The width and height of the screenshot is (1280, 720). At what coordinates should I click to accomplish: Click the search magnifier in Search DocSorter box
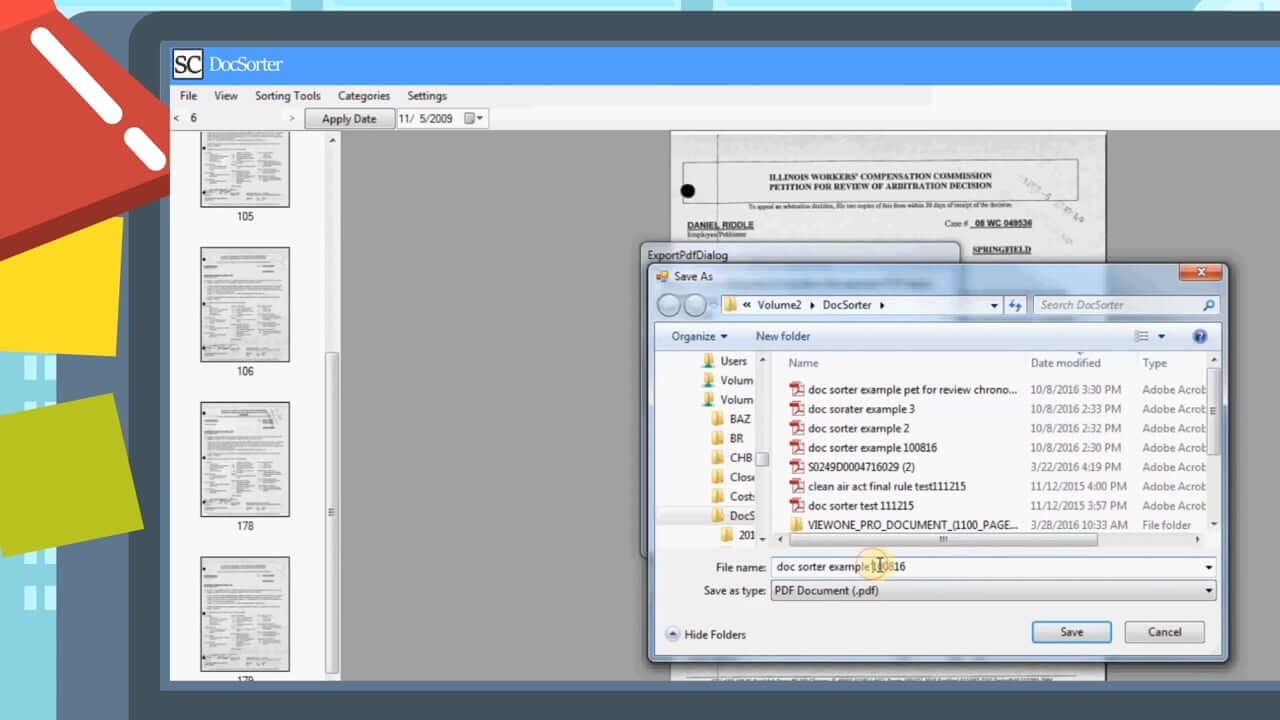[1209, 305]
